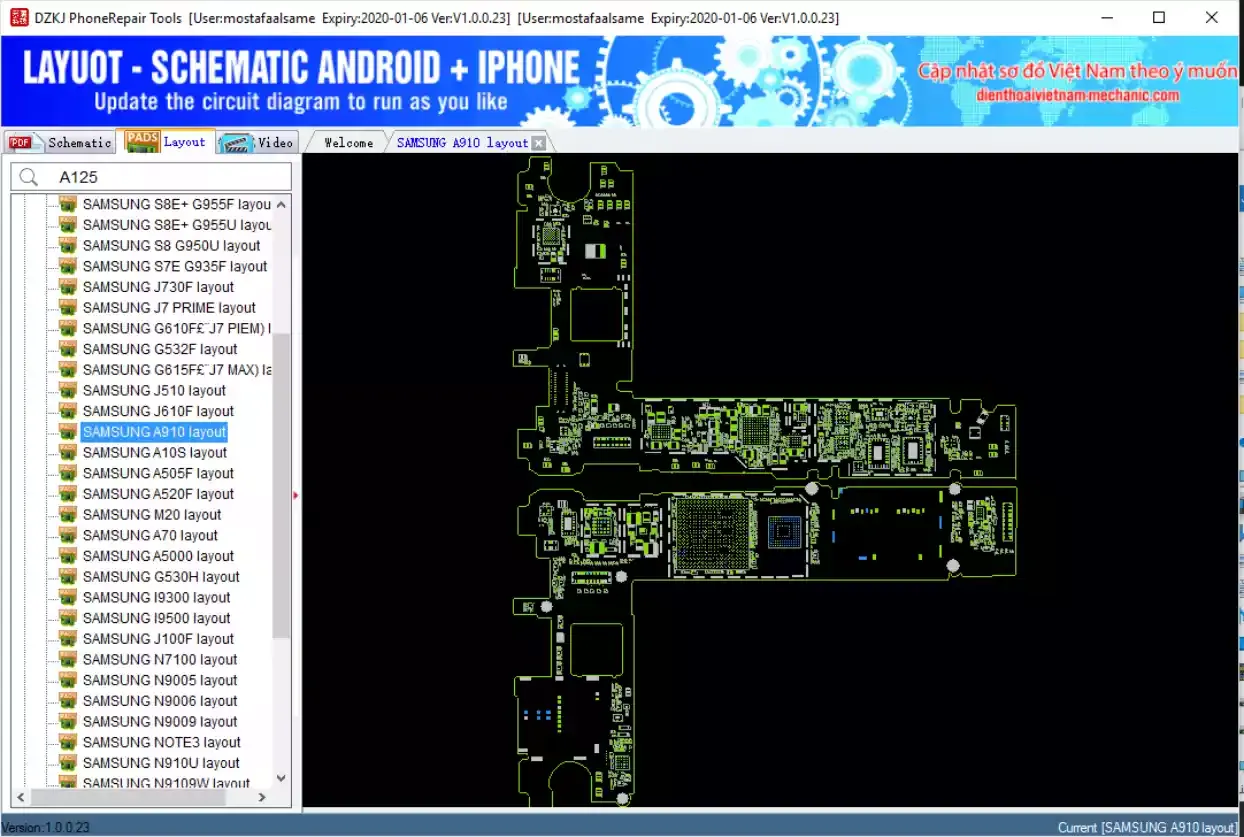The height and width of the screenshot is (837, 1244).
Task: Open SAMSUNG S8 G950U layout
Action: (171, 245)
